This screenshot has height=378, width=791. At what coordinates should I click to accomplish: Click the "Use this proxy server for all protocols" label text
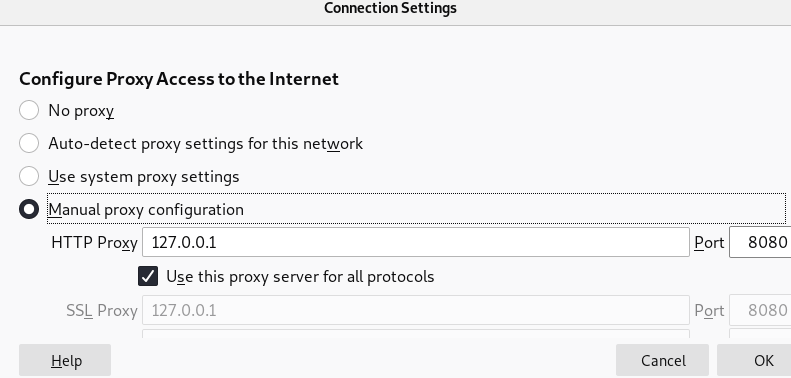click(300, 277)
